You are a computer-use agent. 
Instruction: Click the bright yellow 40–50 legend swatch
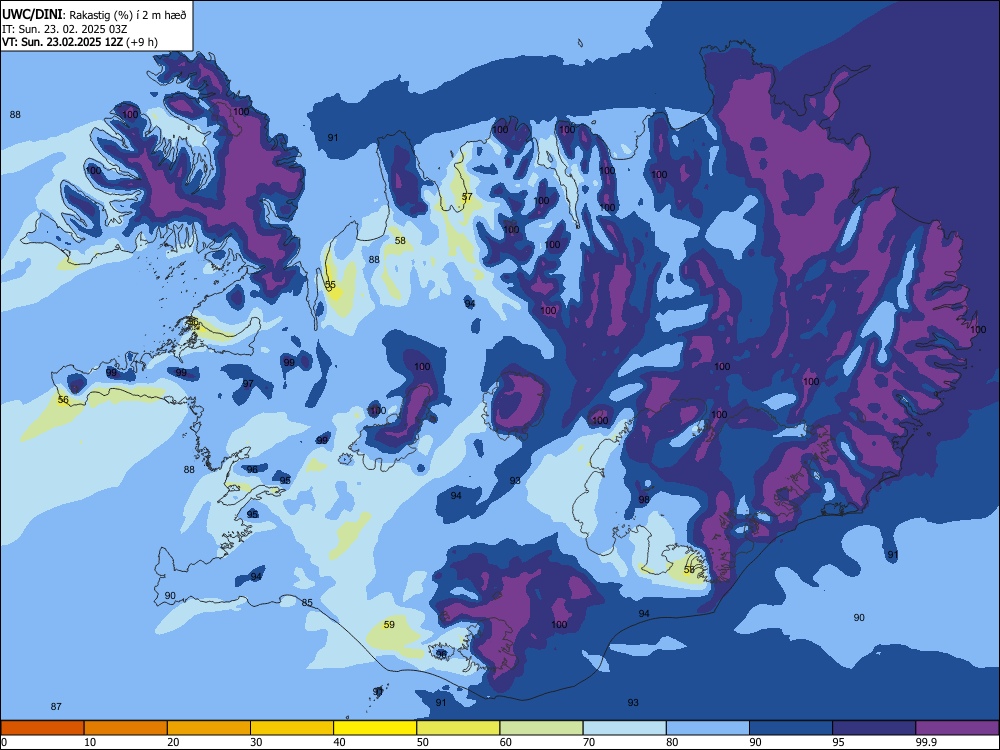click(375, 728)
